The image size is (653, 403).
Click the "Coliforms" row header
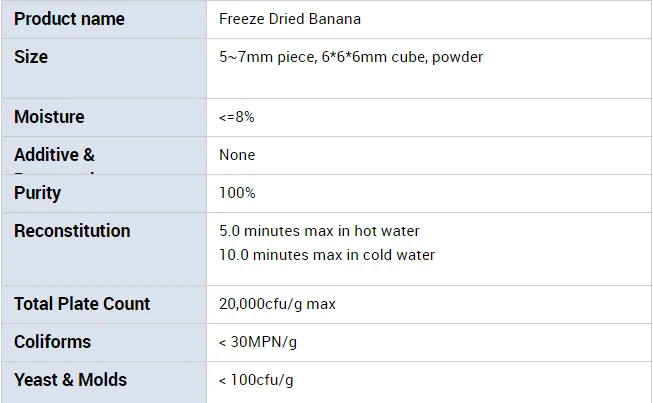click(52, 342)
